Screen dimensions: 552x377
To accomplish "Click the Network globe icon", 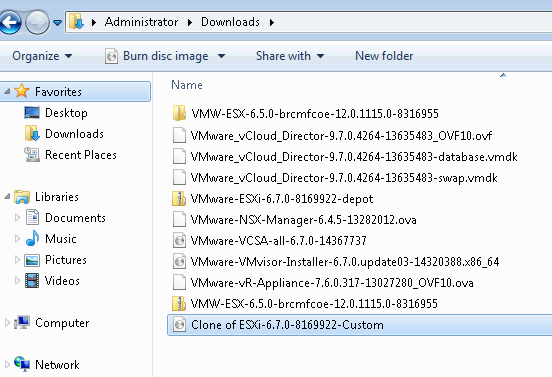I will (22, 364).
